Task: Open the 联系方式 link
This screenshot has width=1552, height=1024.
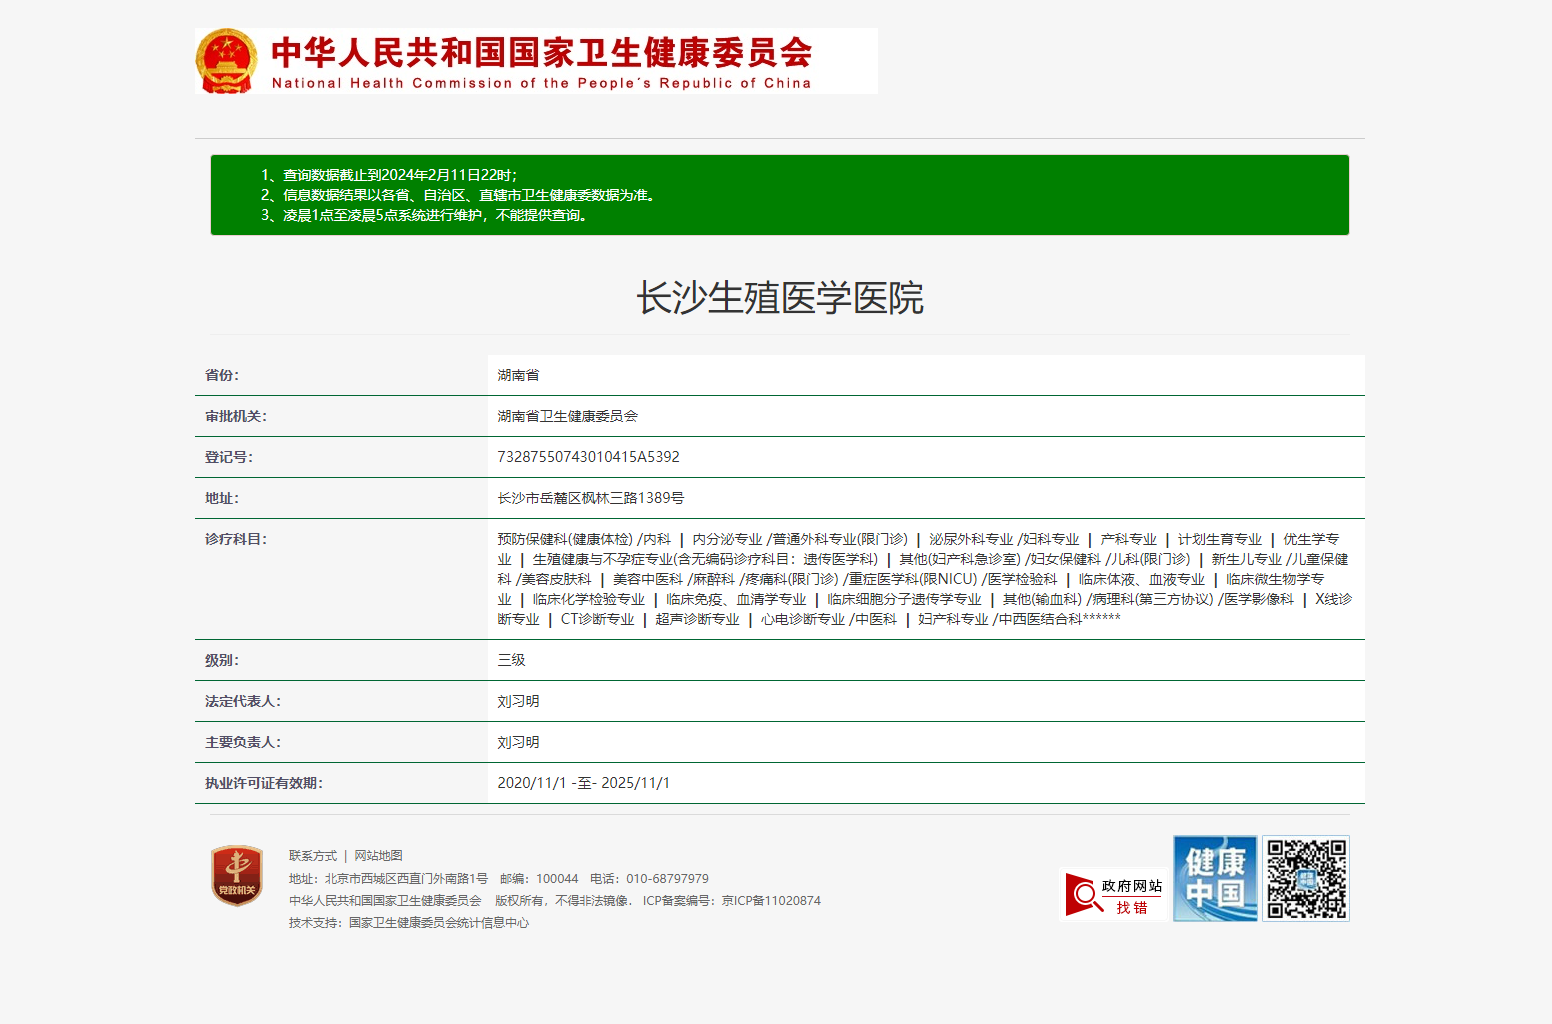Action: (313, 856)
